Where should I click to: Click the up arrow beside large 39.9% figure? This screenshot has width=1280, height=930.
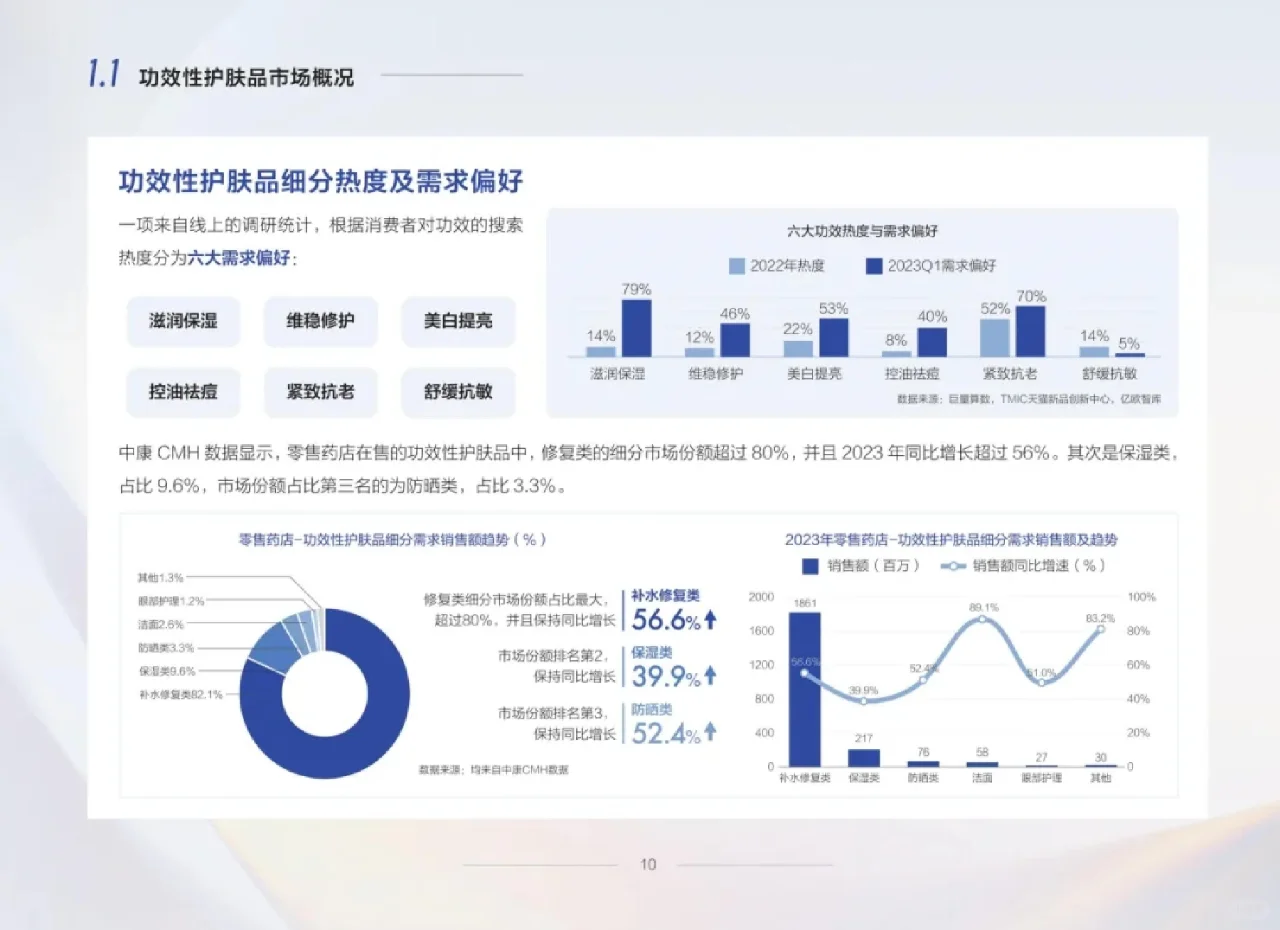[710, 677]
